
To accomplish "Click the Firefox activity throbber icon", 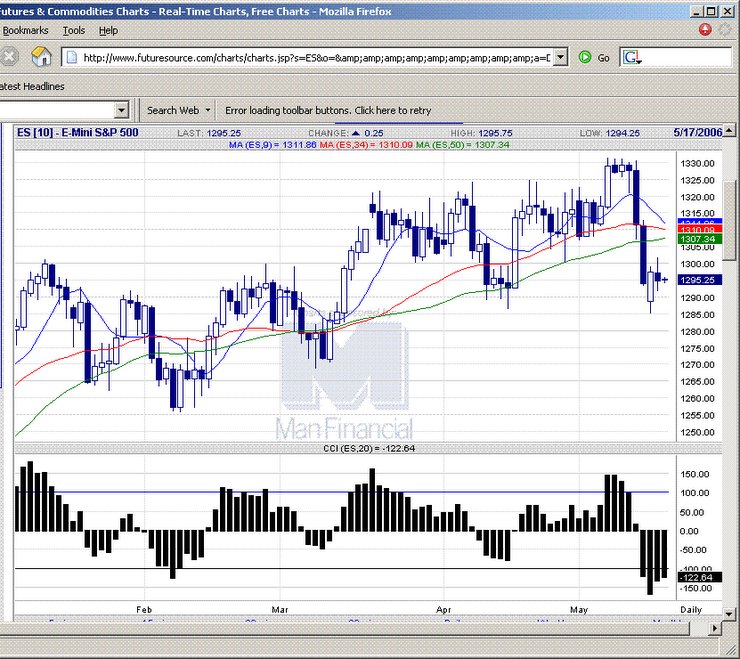I will (725, 30).
